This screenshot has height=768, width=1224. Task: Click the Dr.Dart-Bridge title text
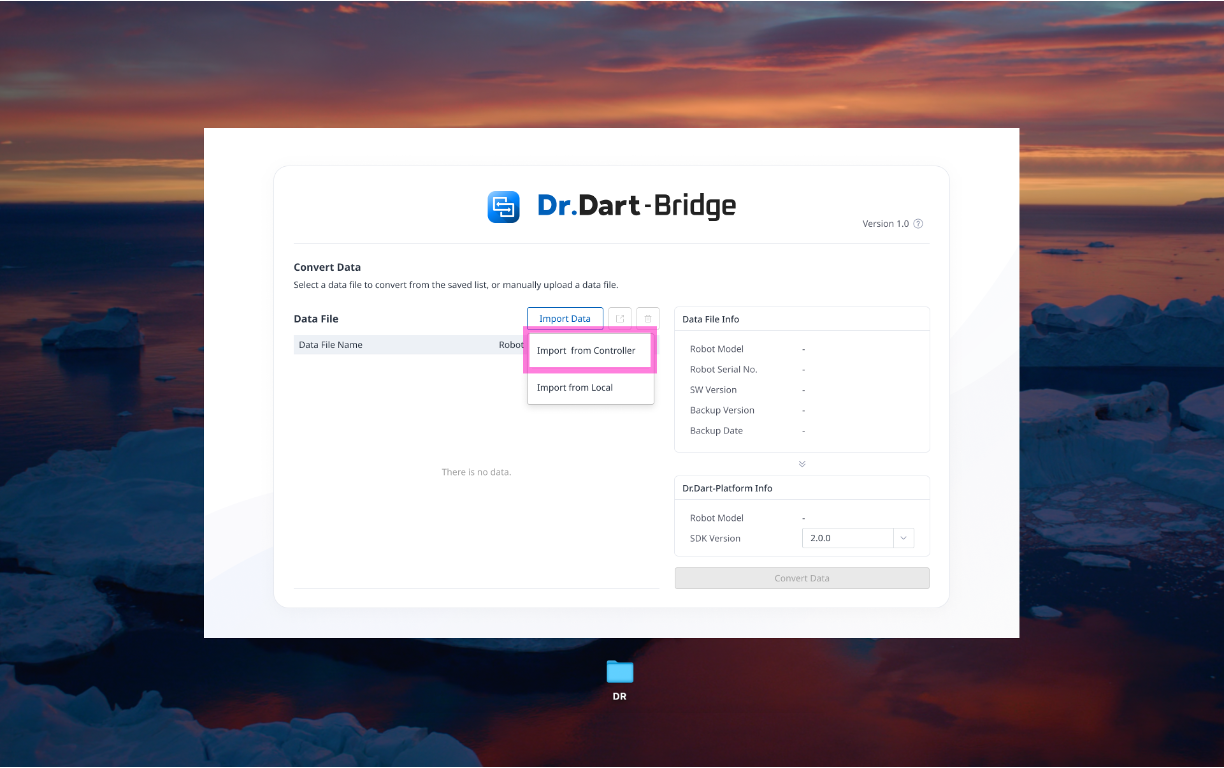[636, 206]
